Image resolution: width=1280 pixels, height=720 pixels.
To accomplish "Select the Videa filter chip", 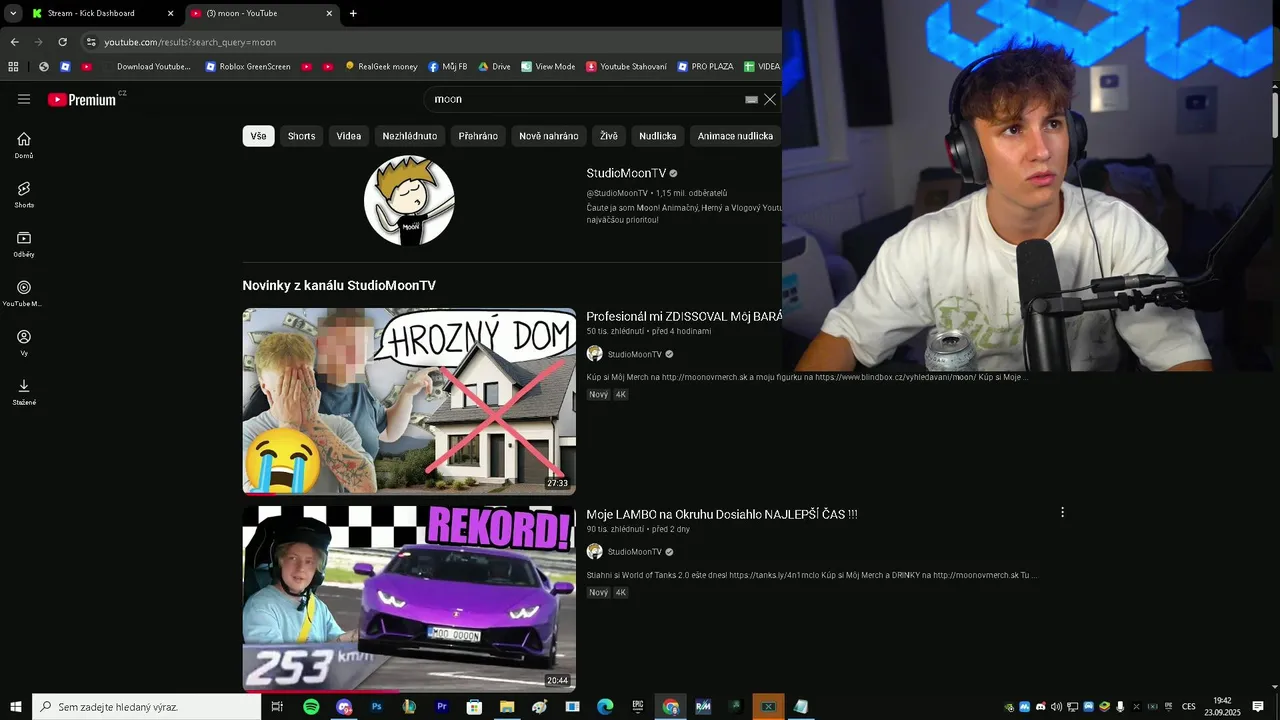I will (x=349, y=136).
